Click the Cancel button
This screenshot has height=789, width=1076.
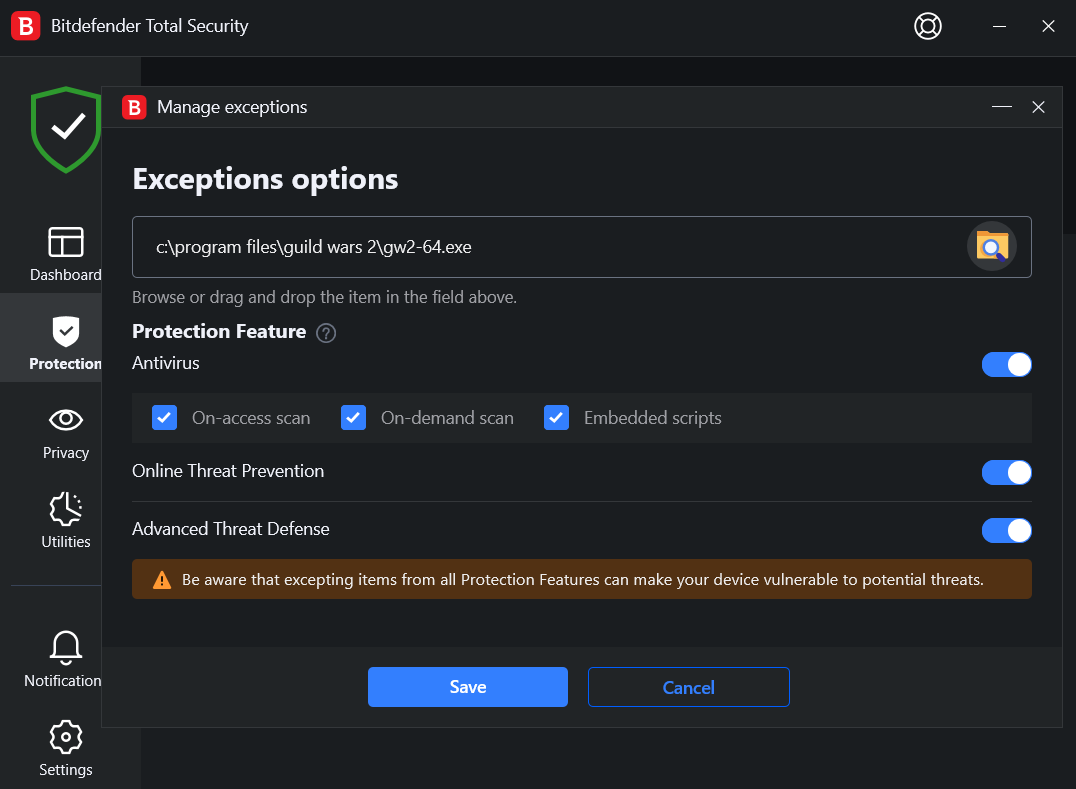688,687
